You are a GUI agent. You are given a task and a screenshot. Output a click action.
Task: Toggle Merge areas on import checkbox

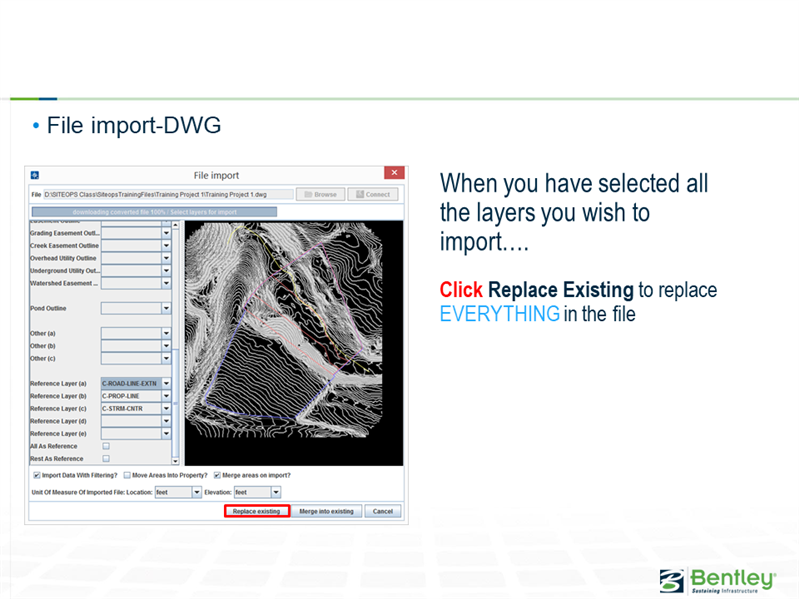tap(217, 475)
